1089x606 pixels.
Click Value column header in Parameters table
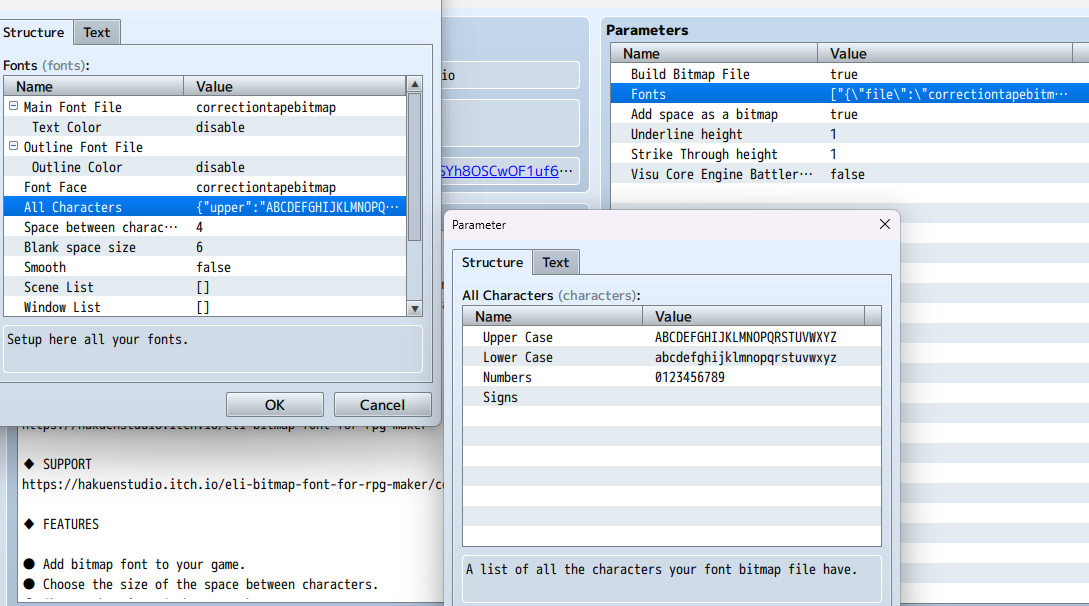click(945, 53)
